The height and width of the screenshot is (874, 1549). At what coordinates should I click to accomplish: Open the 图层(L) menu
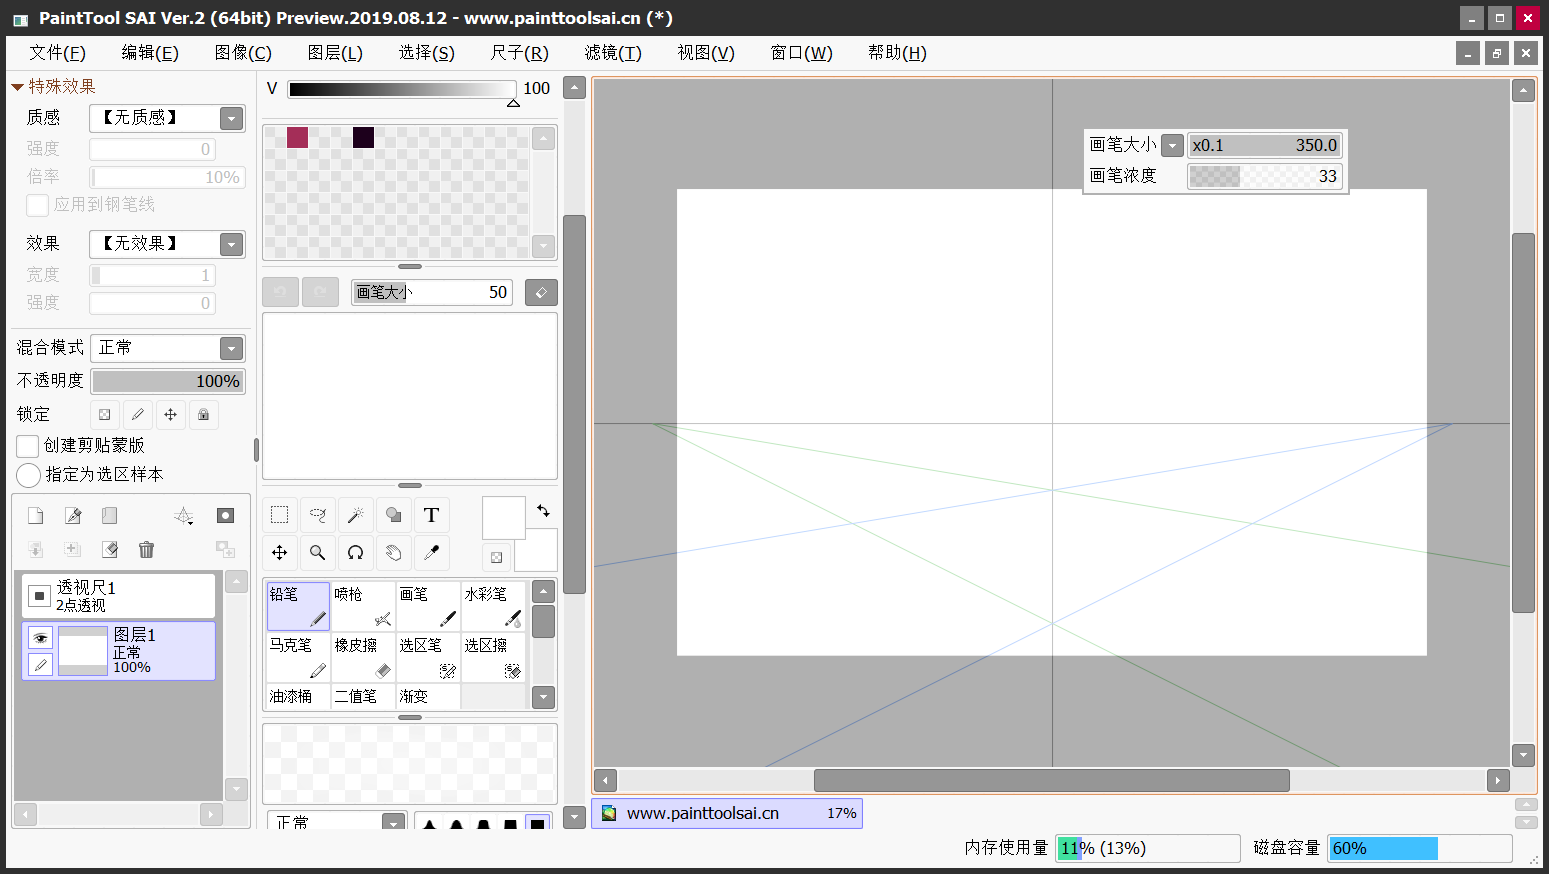335,53
